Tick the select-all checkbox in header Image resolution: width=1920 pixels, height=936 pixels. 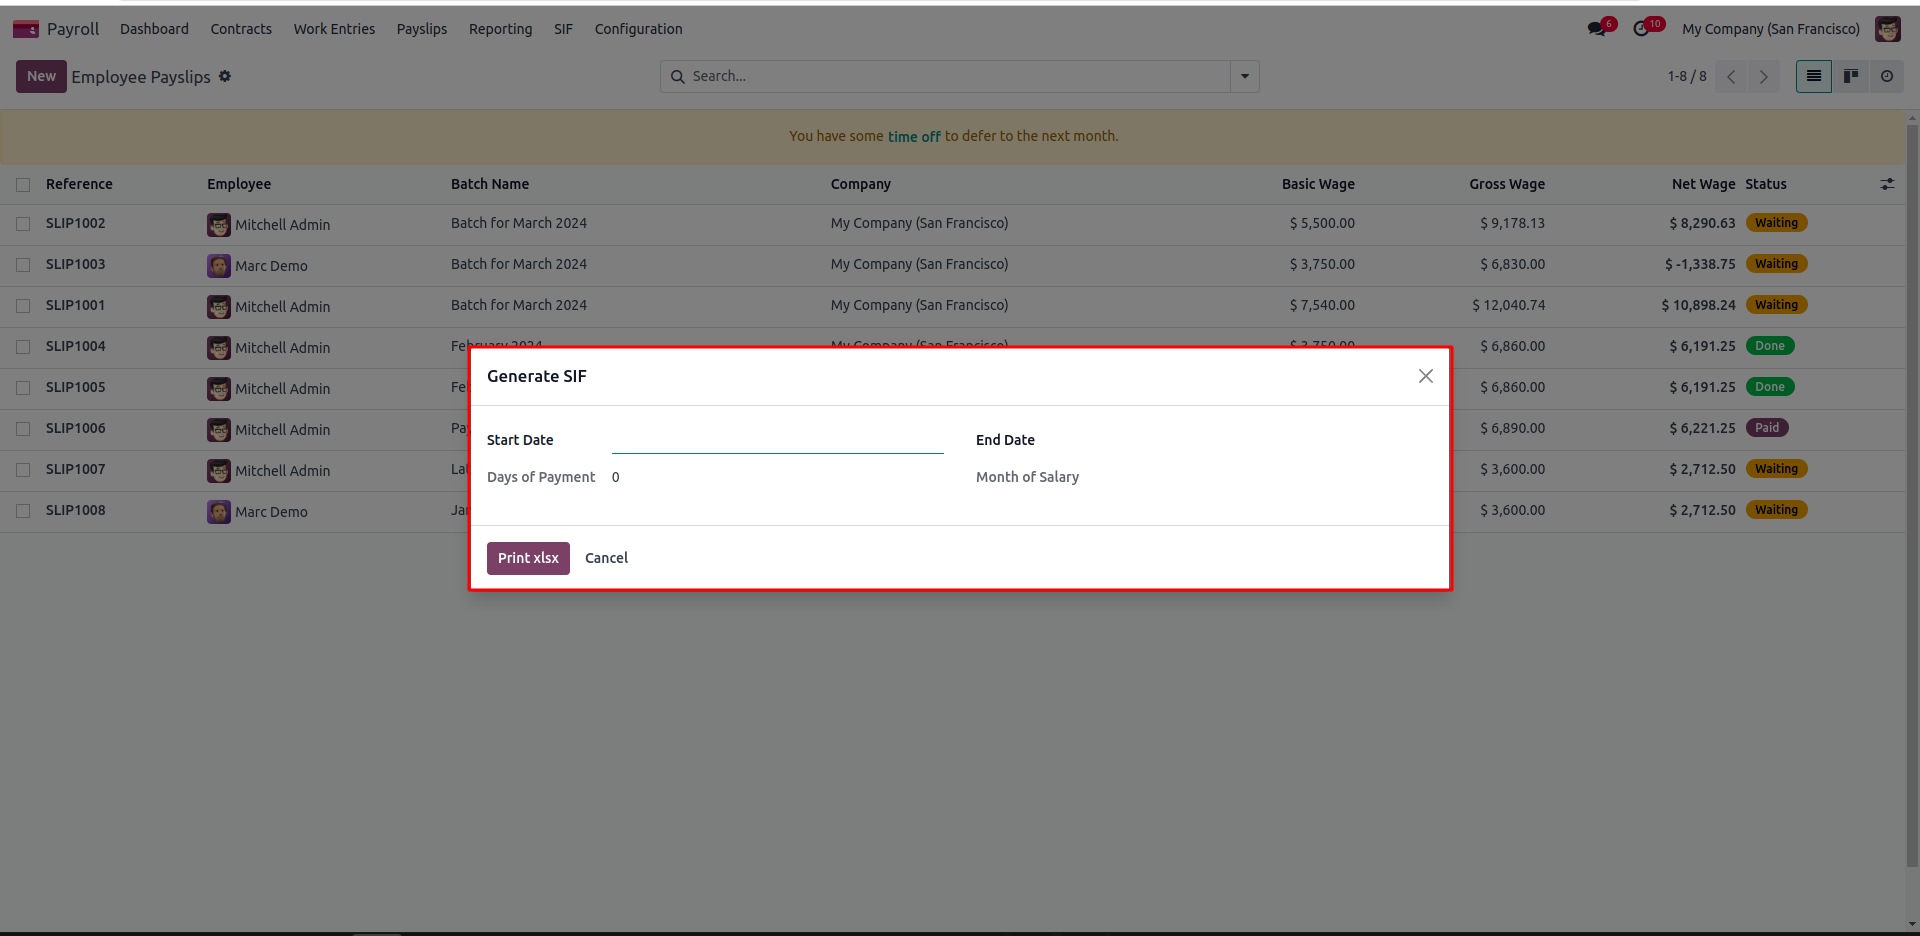point(23,184)
